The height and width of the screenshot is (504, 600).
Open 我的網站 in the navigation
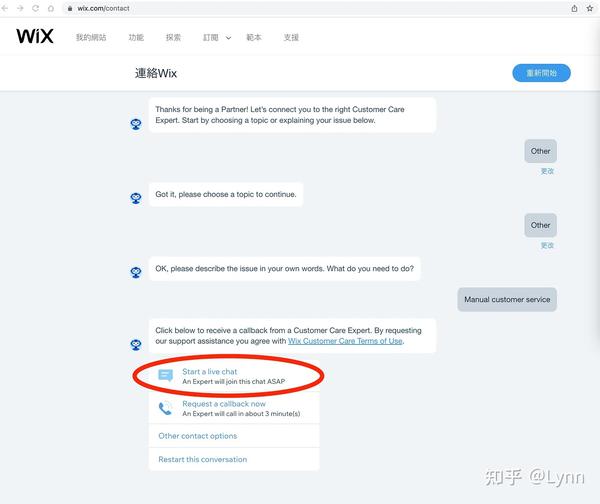pos(91,38)
